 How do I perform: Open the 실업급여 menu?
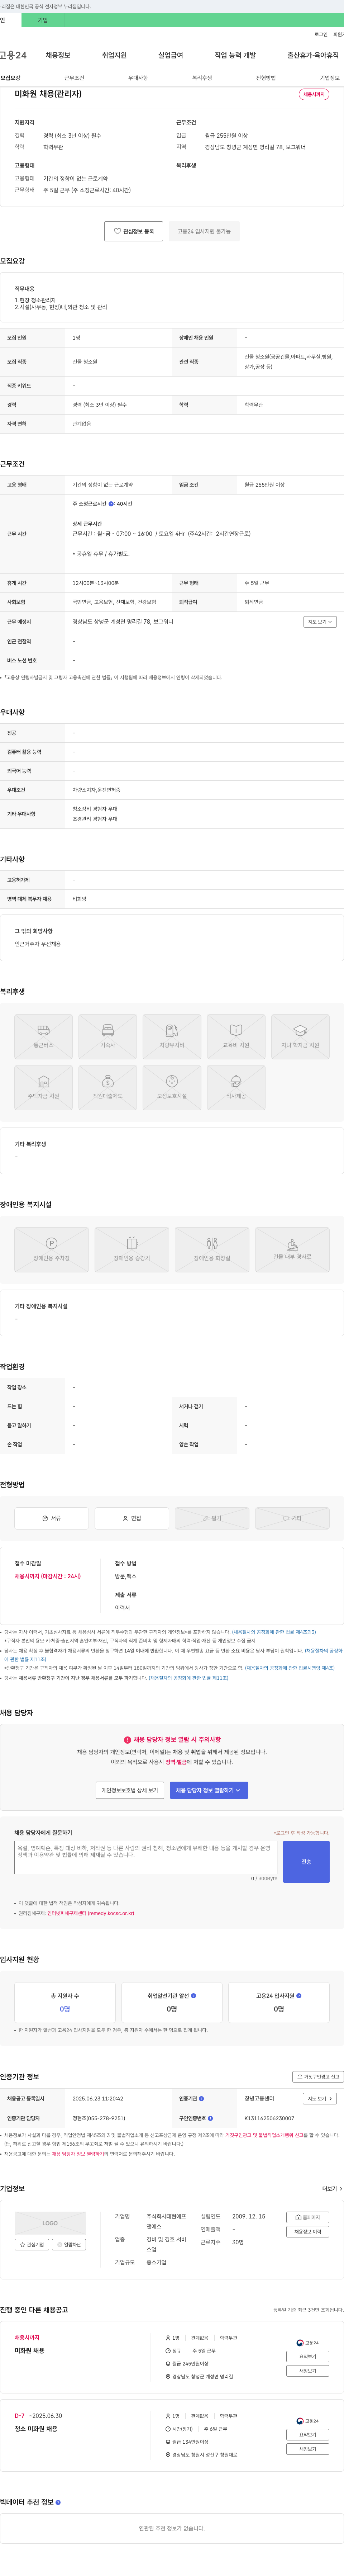click(171, 55)
